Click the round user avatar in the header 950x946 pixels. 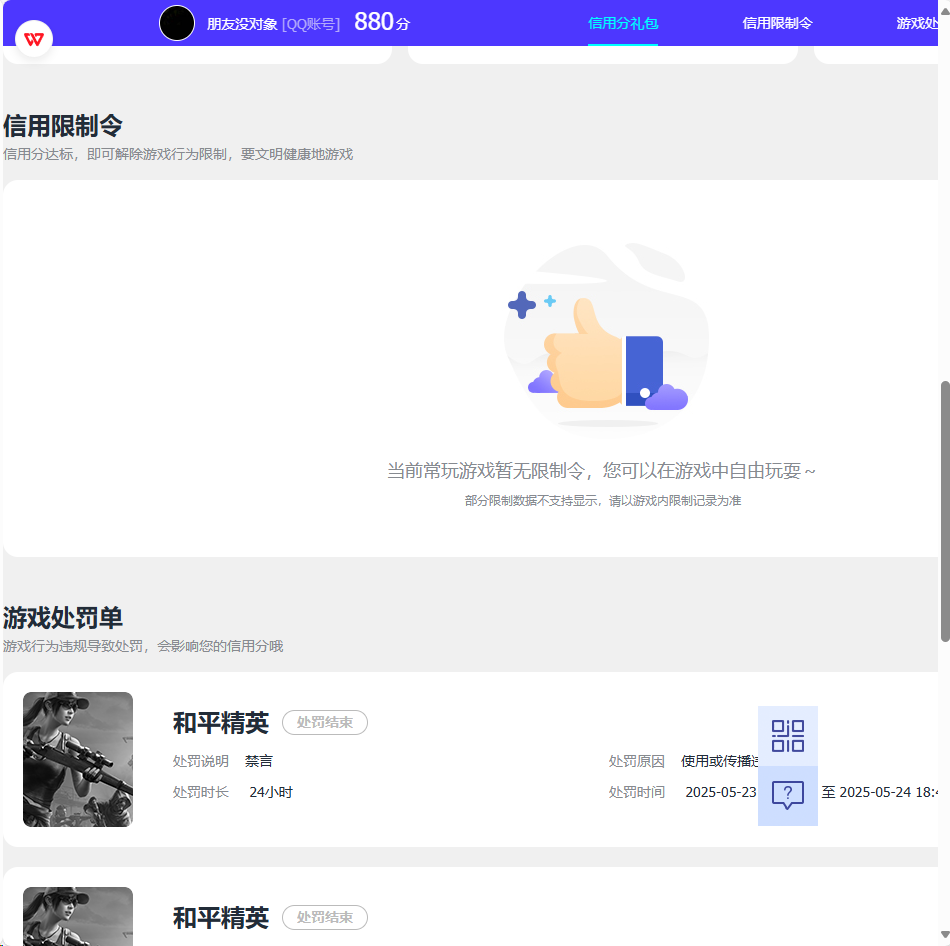pos(176,23)
